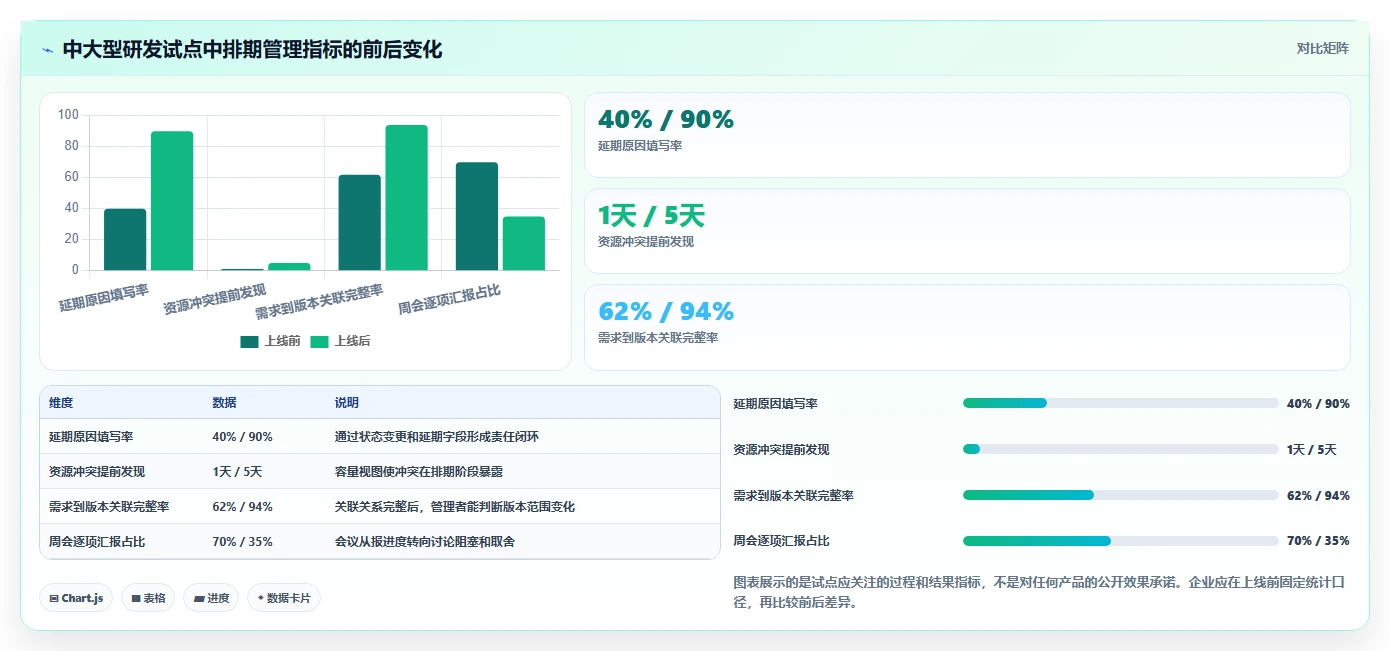Click the chart y-axis value 100

coord(68,115)
